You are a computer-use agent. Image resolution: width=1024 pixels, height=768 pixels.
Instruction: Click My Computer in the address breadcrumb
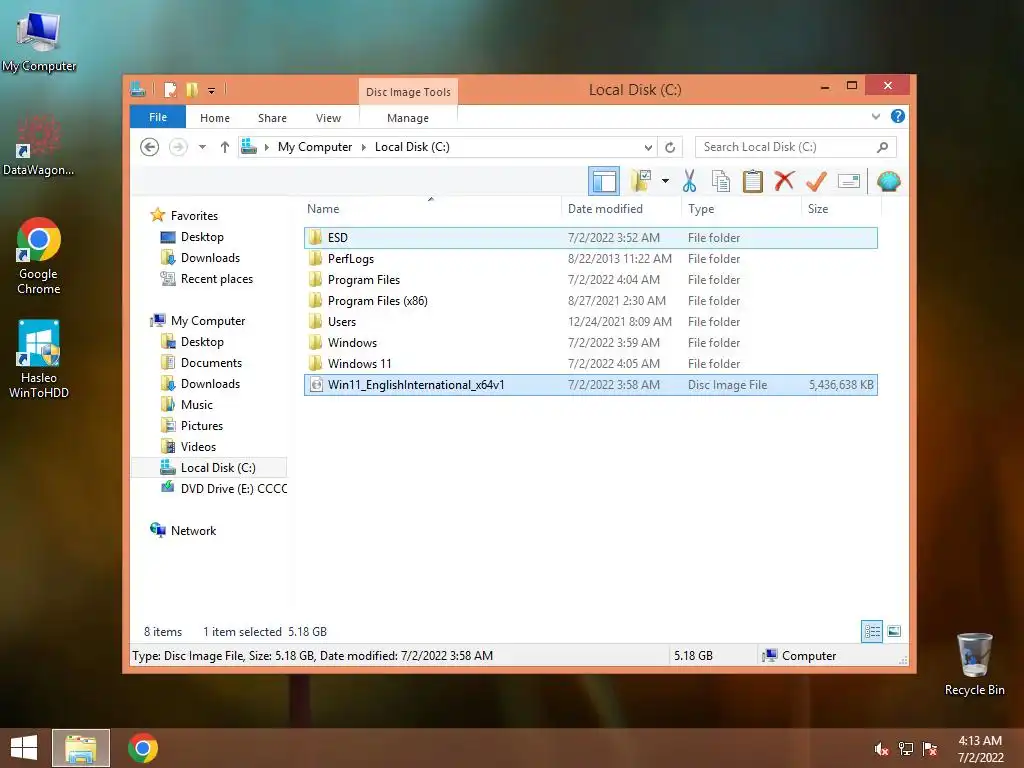point(315,147)
